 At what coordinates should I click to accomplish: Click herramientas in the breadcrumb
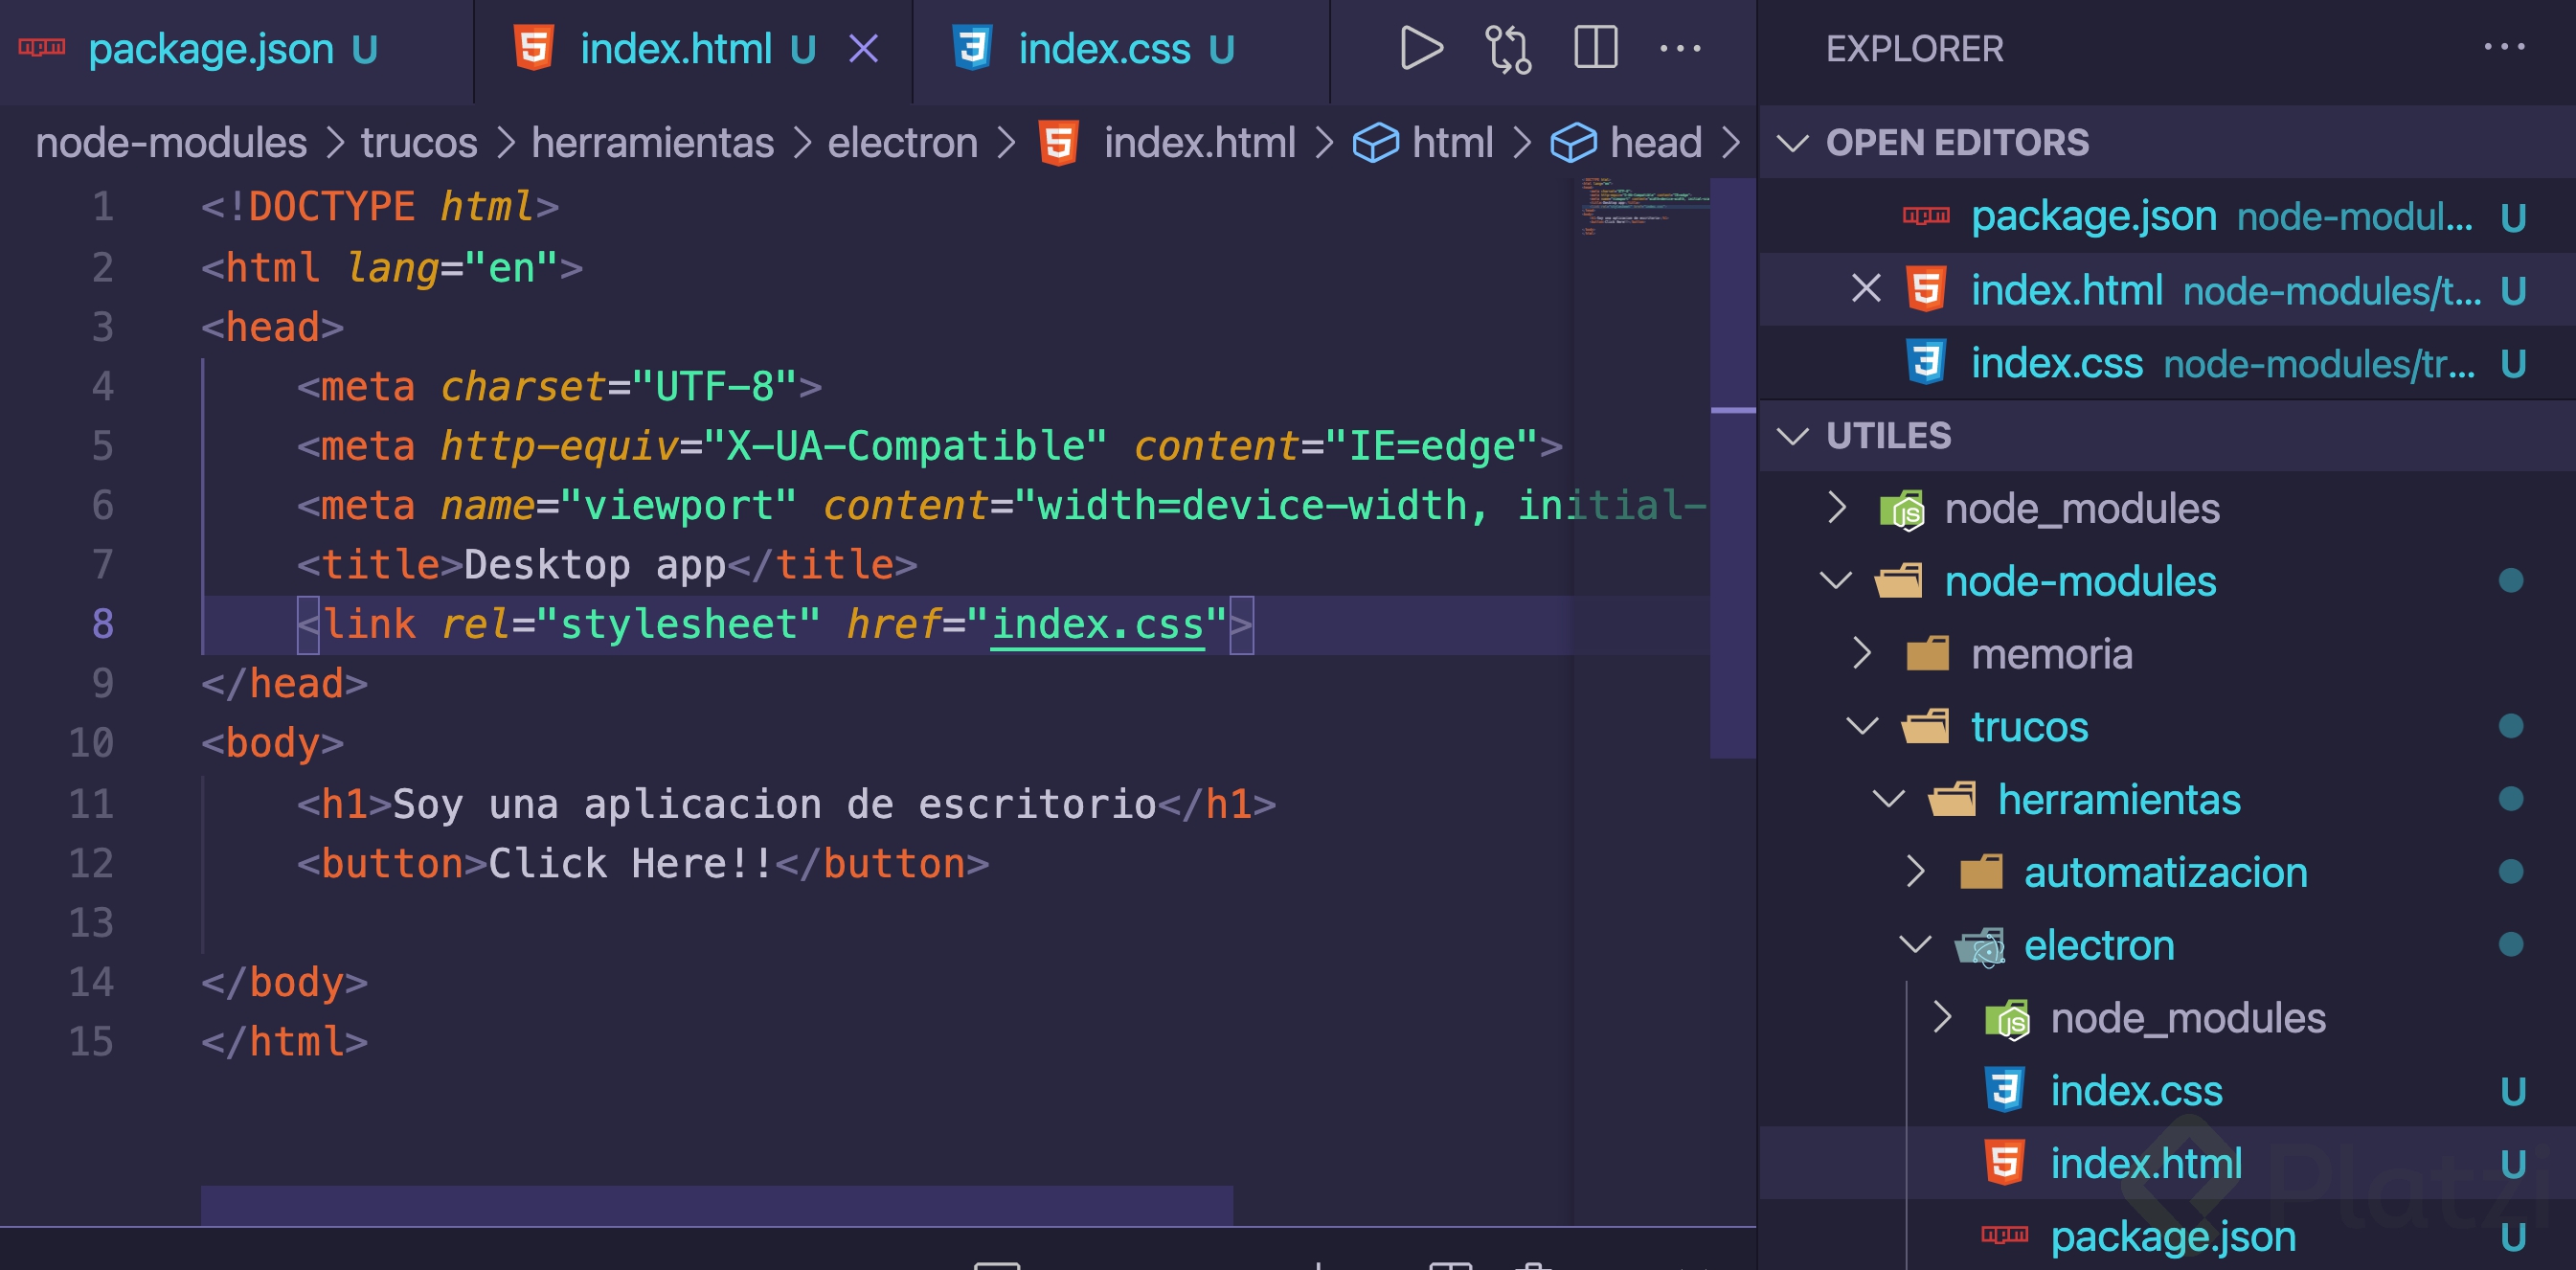click(652, 143)
